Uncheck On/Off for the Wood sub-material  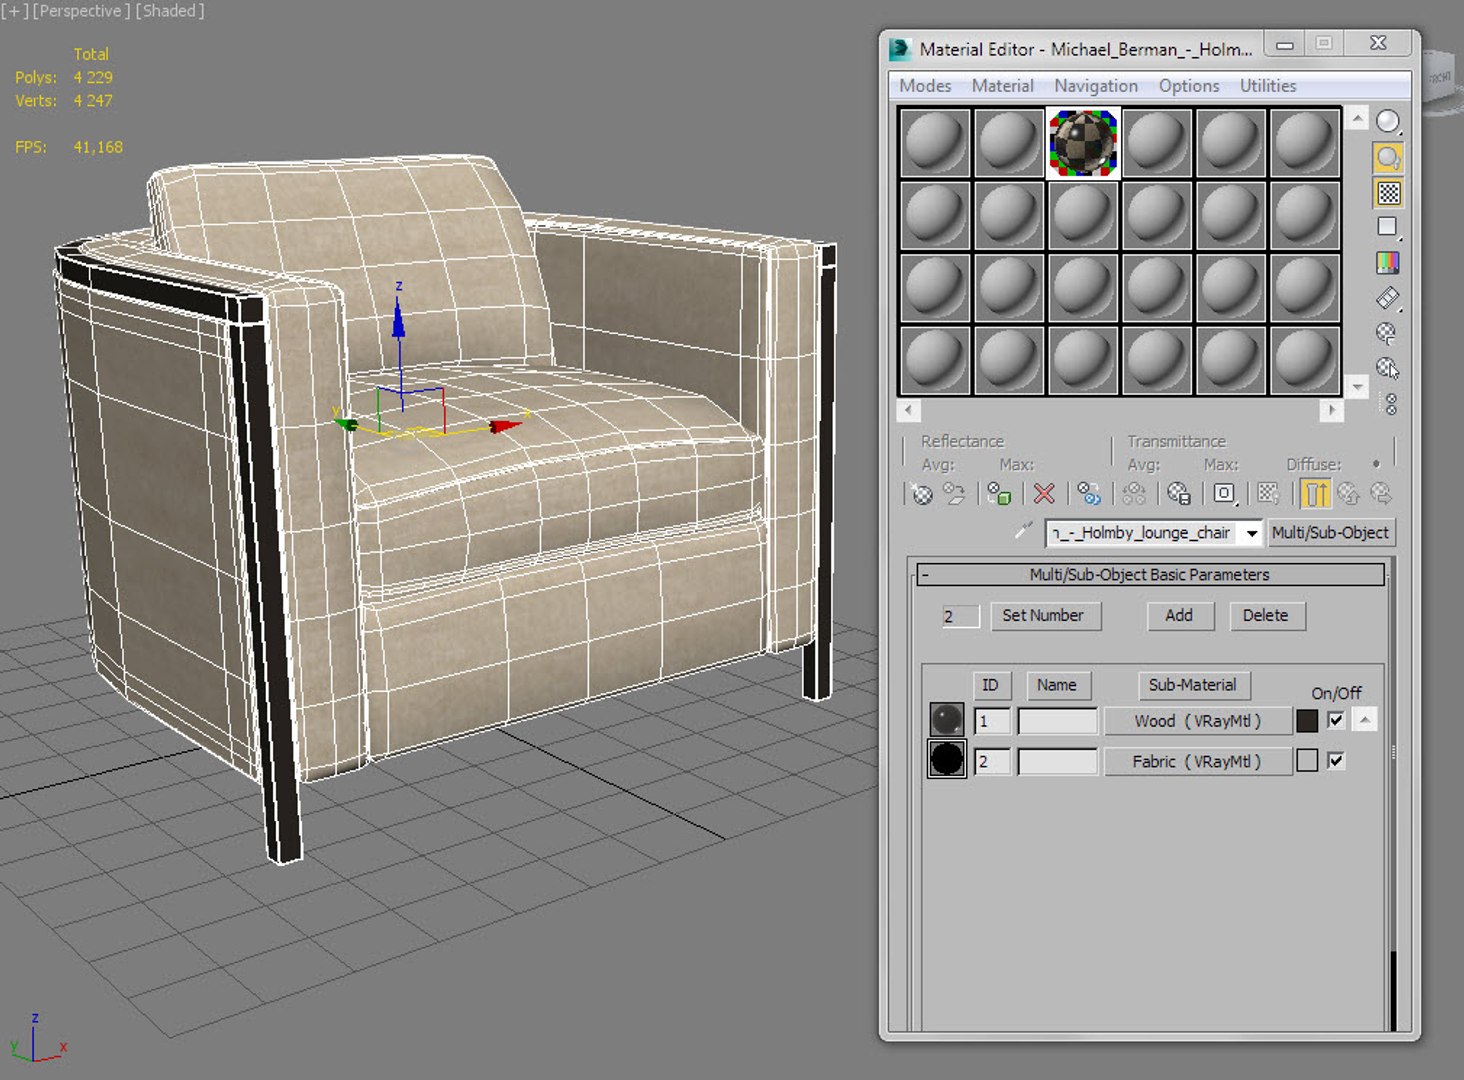click(1336, 720)
